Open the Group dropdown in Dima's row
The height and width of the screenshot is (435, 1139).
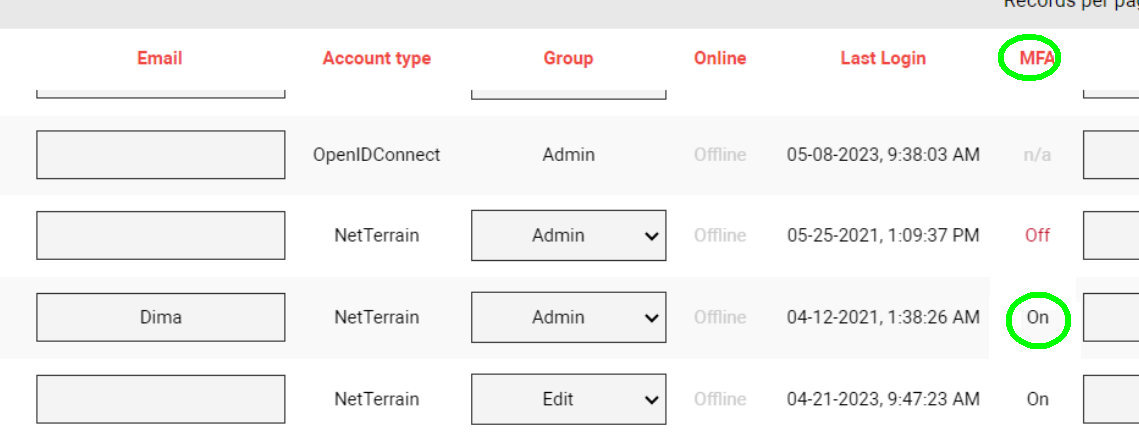coord(568,318)
